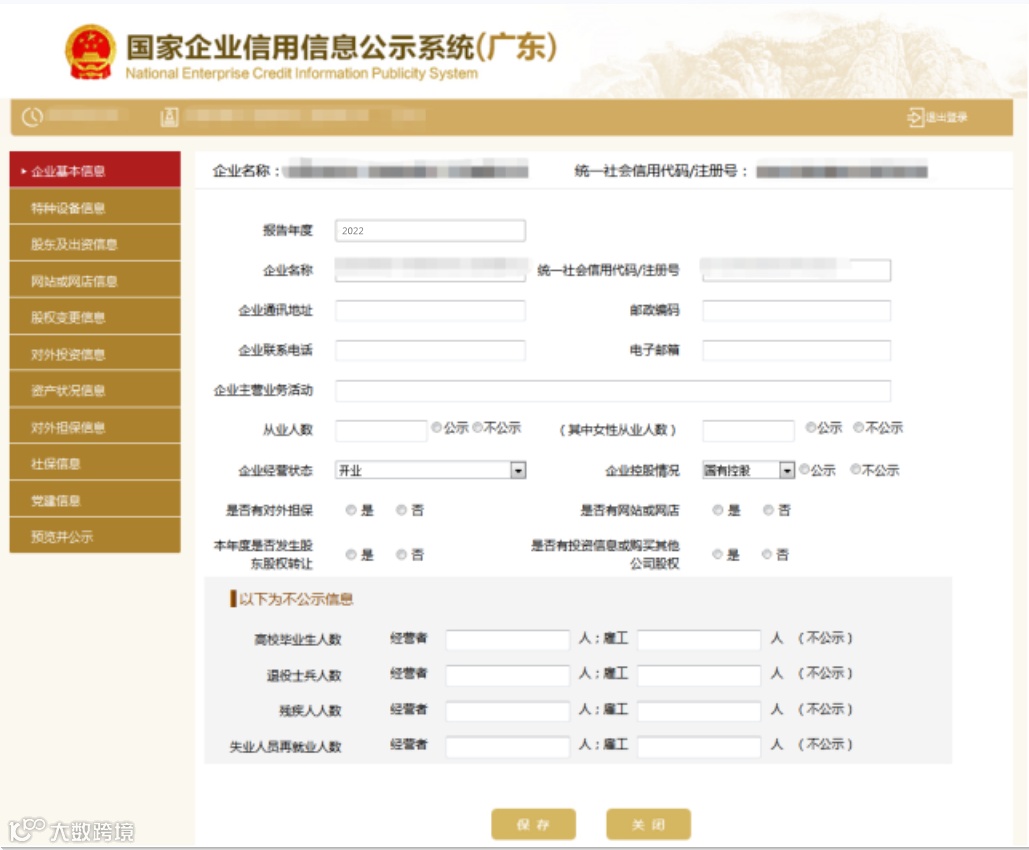Click the clock icon in gold bar
The width and height of the screenshot is (1029, 850).
[32, 117]
